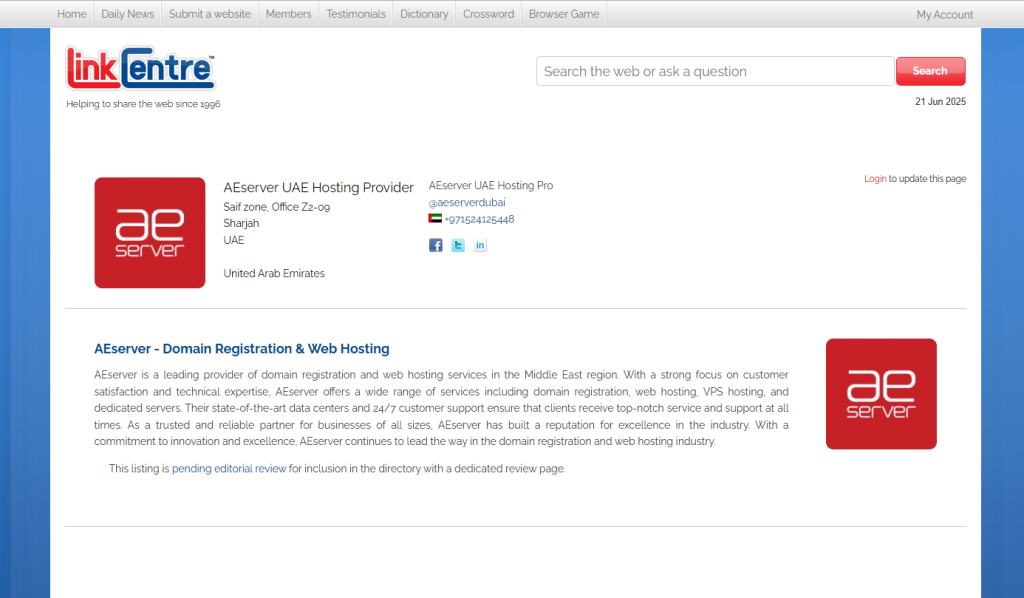1024x598 pixels.
Task: Focus the web search input field
Action: [x=715, y=71]
